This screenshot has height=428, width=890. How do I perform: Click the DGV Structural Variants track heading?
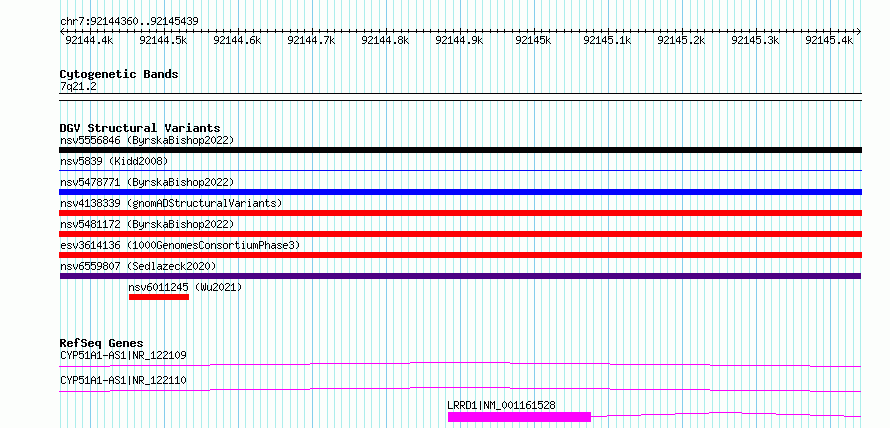click(x=140, y=128)
